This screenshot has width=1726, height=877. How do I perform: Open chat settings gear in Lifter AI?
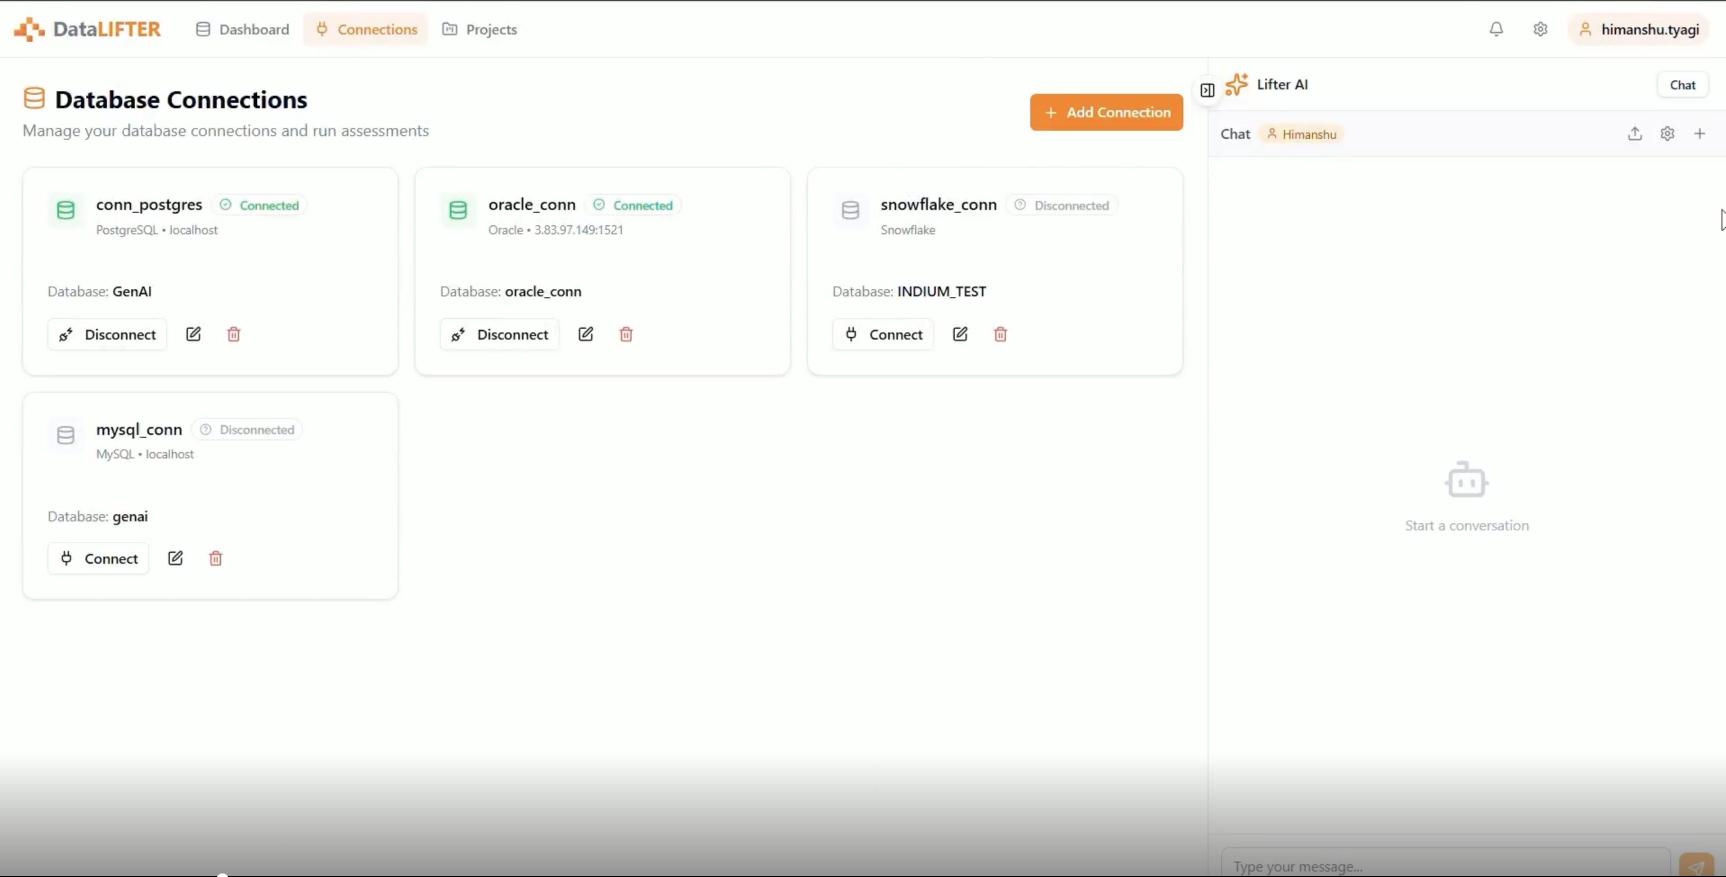[1667, 134]
